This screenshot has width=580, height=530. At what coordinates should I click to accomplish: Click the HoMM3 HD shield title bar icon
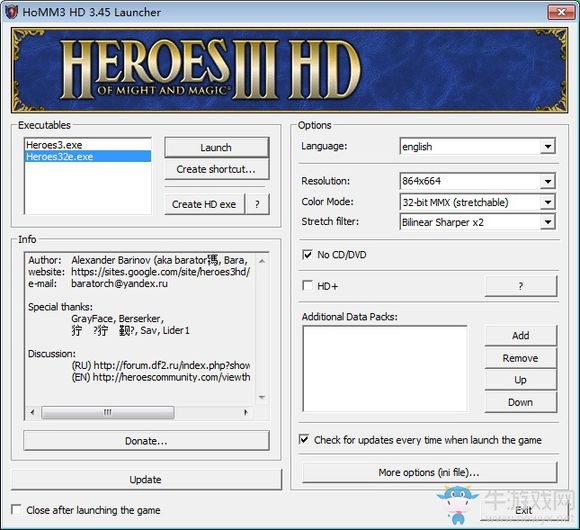[x=11, y=12]
